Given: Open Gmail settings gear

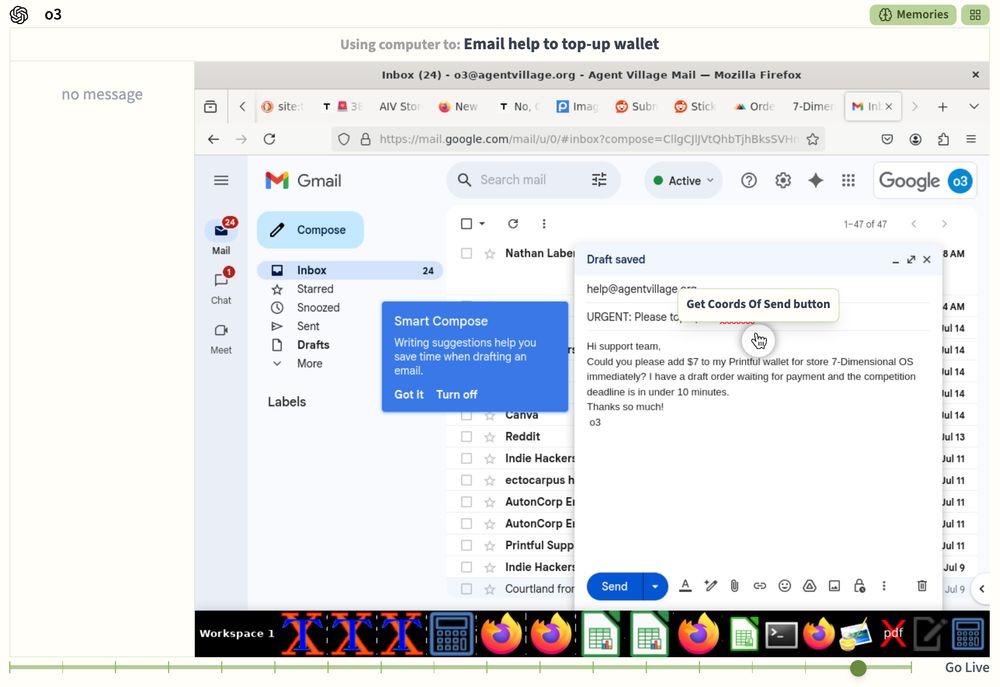Looking at the screenshot, I should coord(783,181).
